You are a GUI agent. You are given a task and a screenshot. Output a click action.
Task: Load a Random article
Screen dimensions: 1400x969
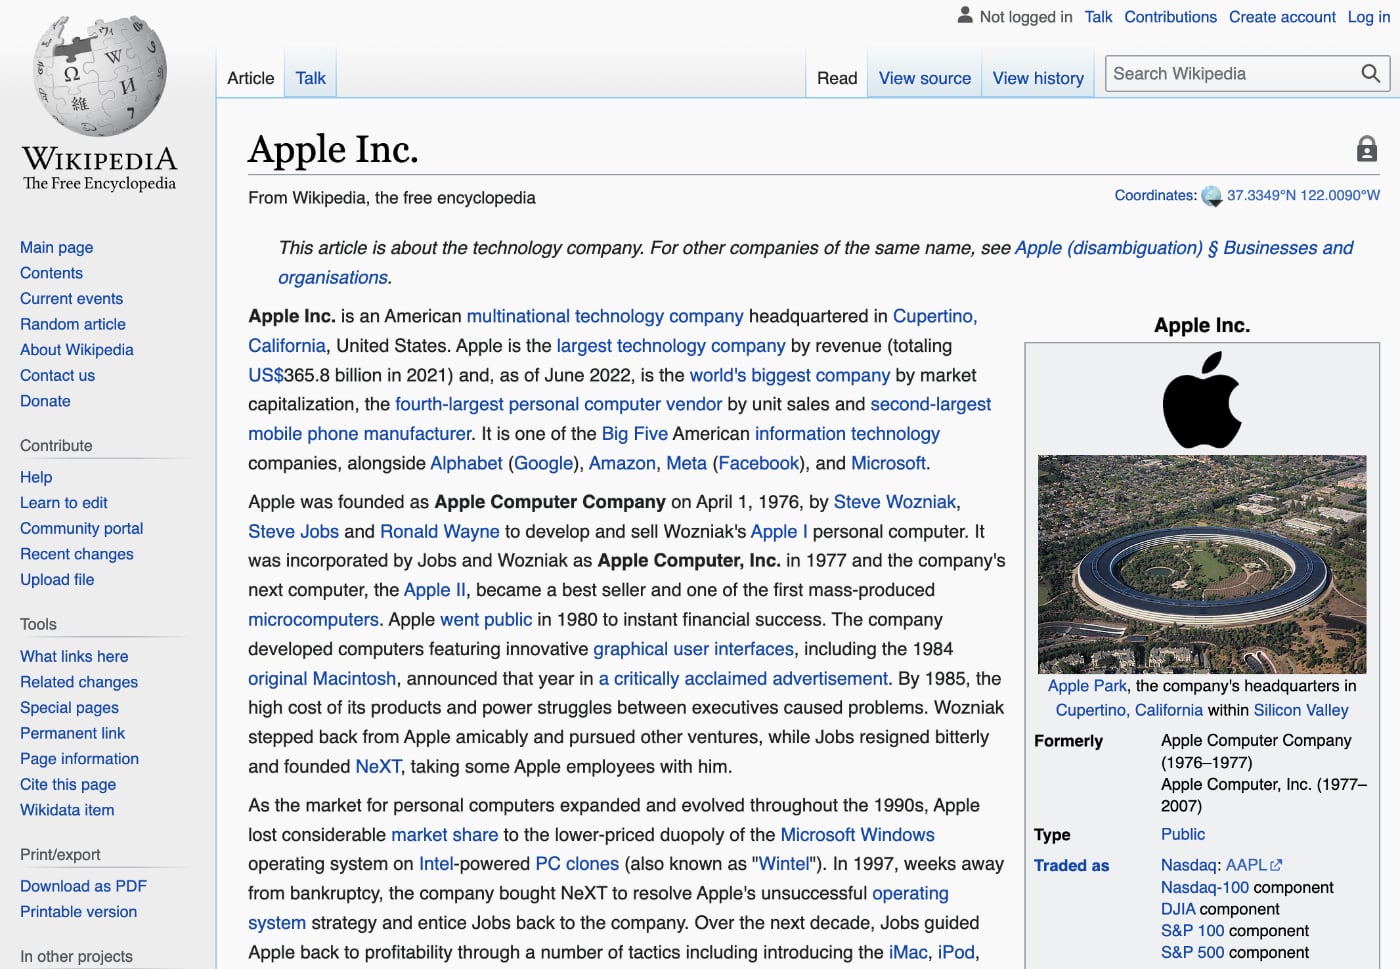point(73,324)
